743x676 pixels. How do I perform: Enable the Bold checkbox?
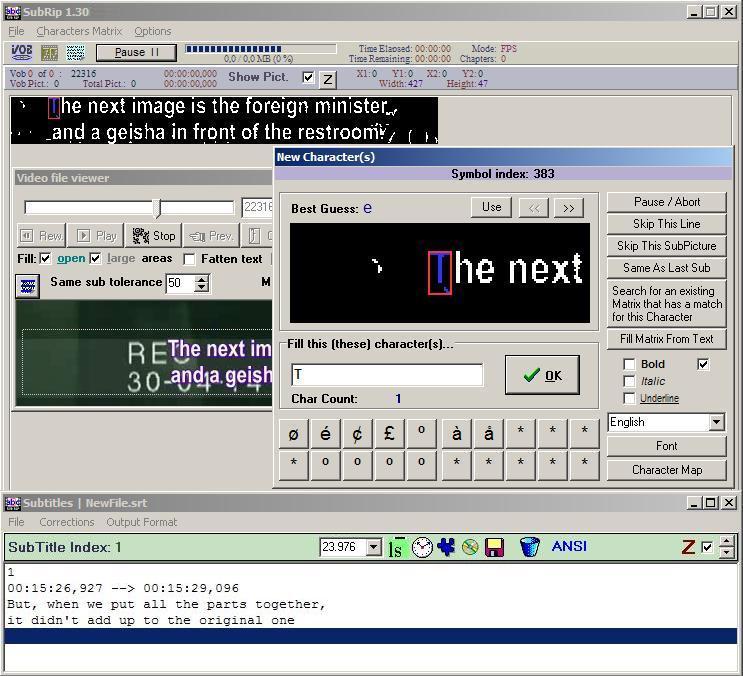click(x=629, y=364)
